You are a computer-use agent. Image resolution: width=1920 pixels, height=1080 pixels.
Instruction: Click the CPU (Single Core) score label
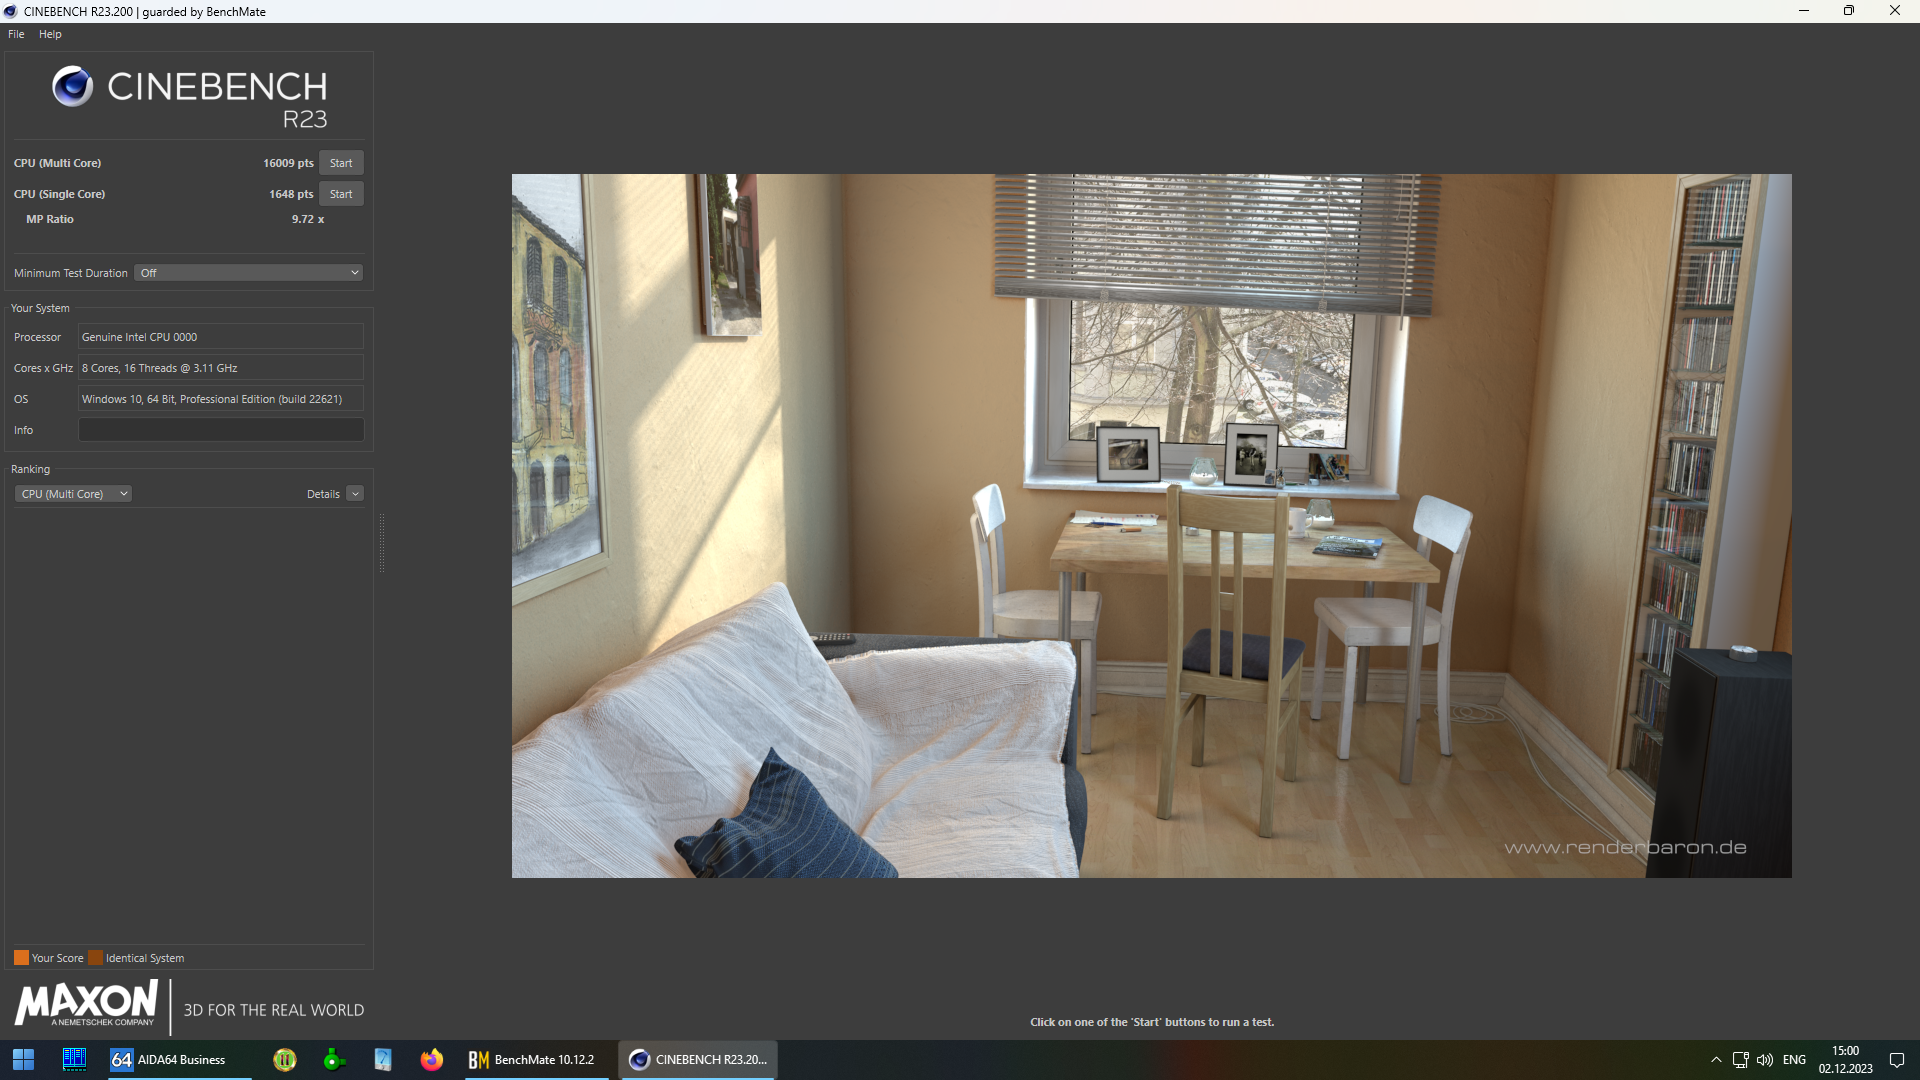coord(59,194)
